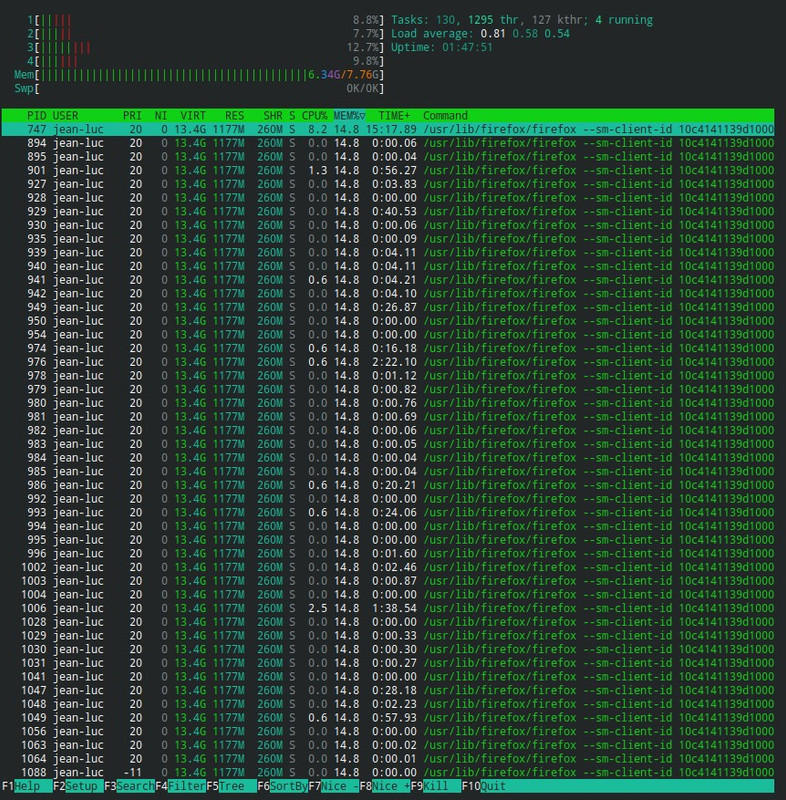
Task: Click the 2.5 CPU% value on PID 1006
Action: [x=318, y=608]
